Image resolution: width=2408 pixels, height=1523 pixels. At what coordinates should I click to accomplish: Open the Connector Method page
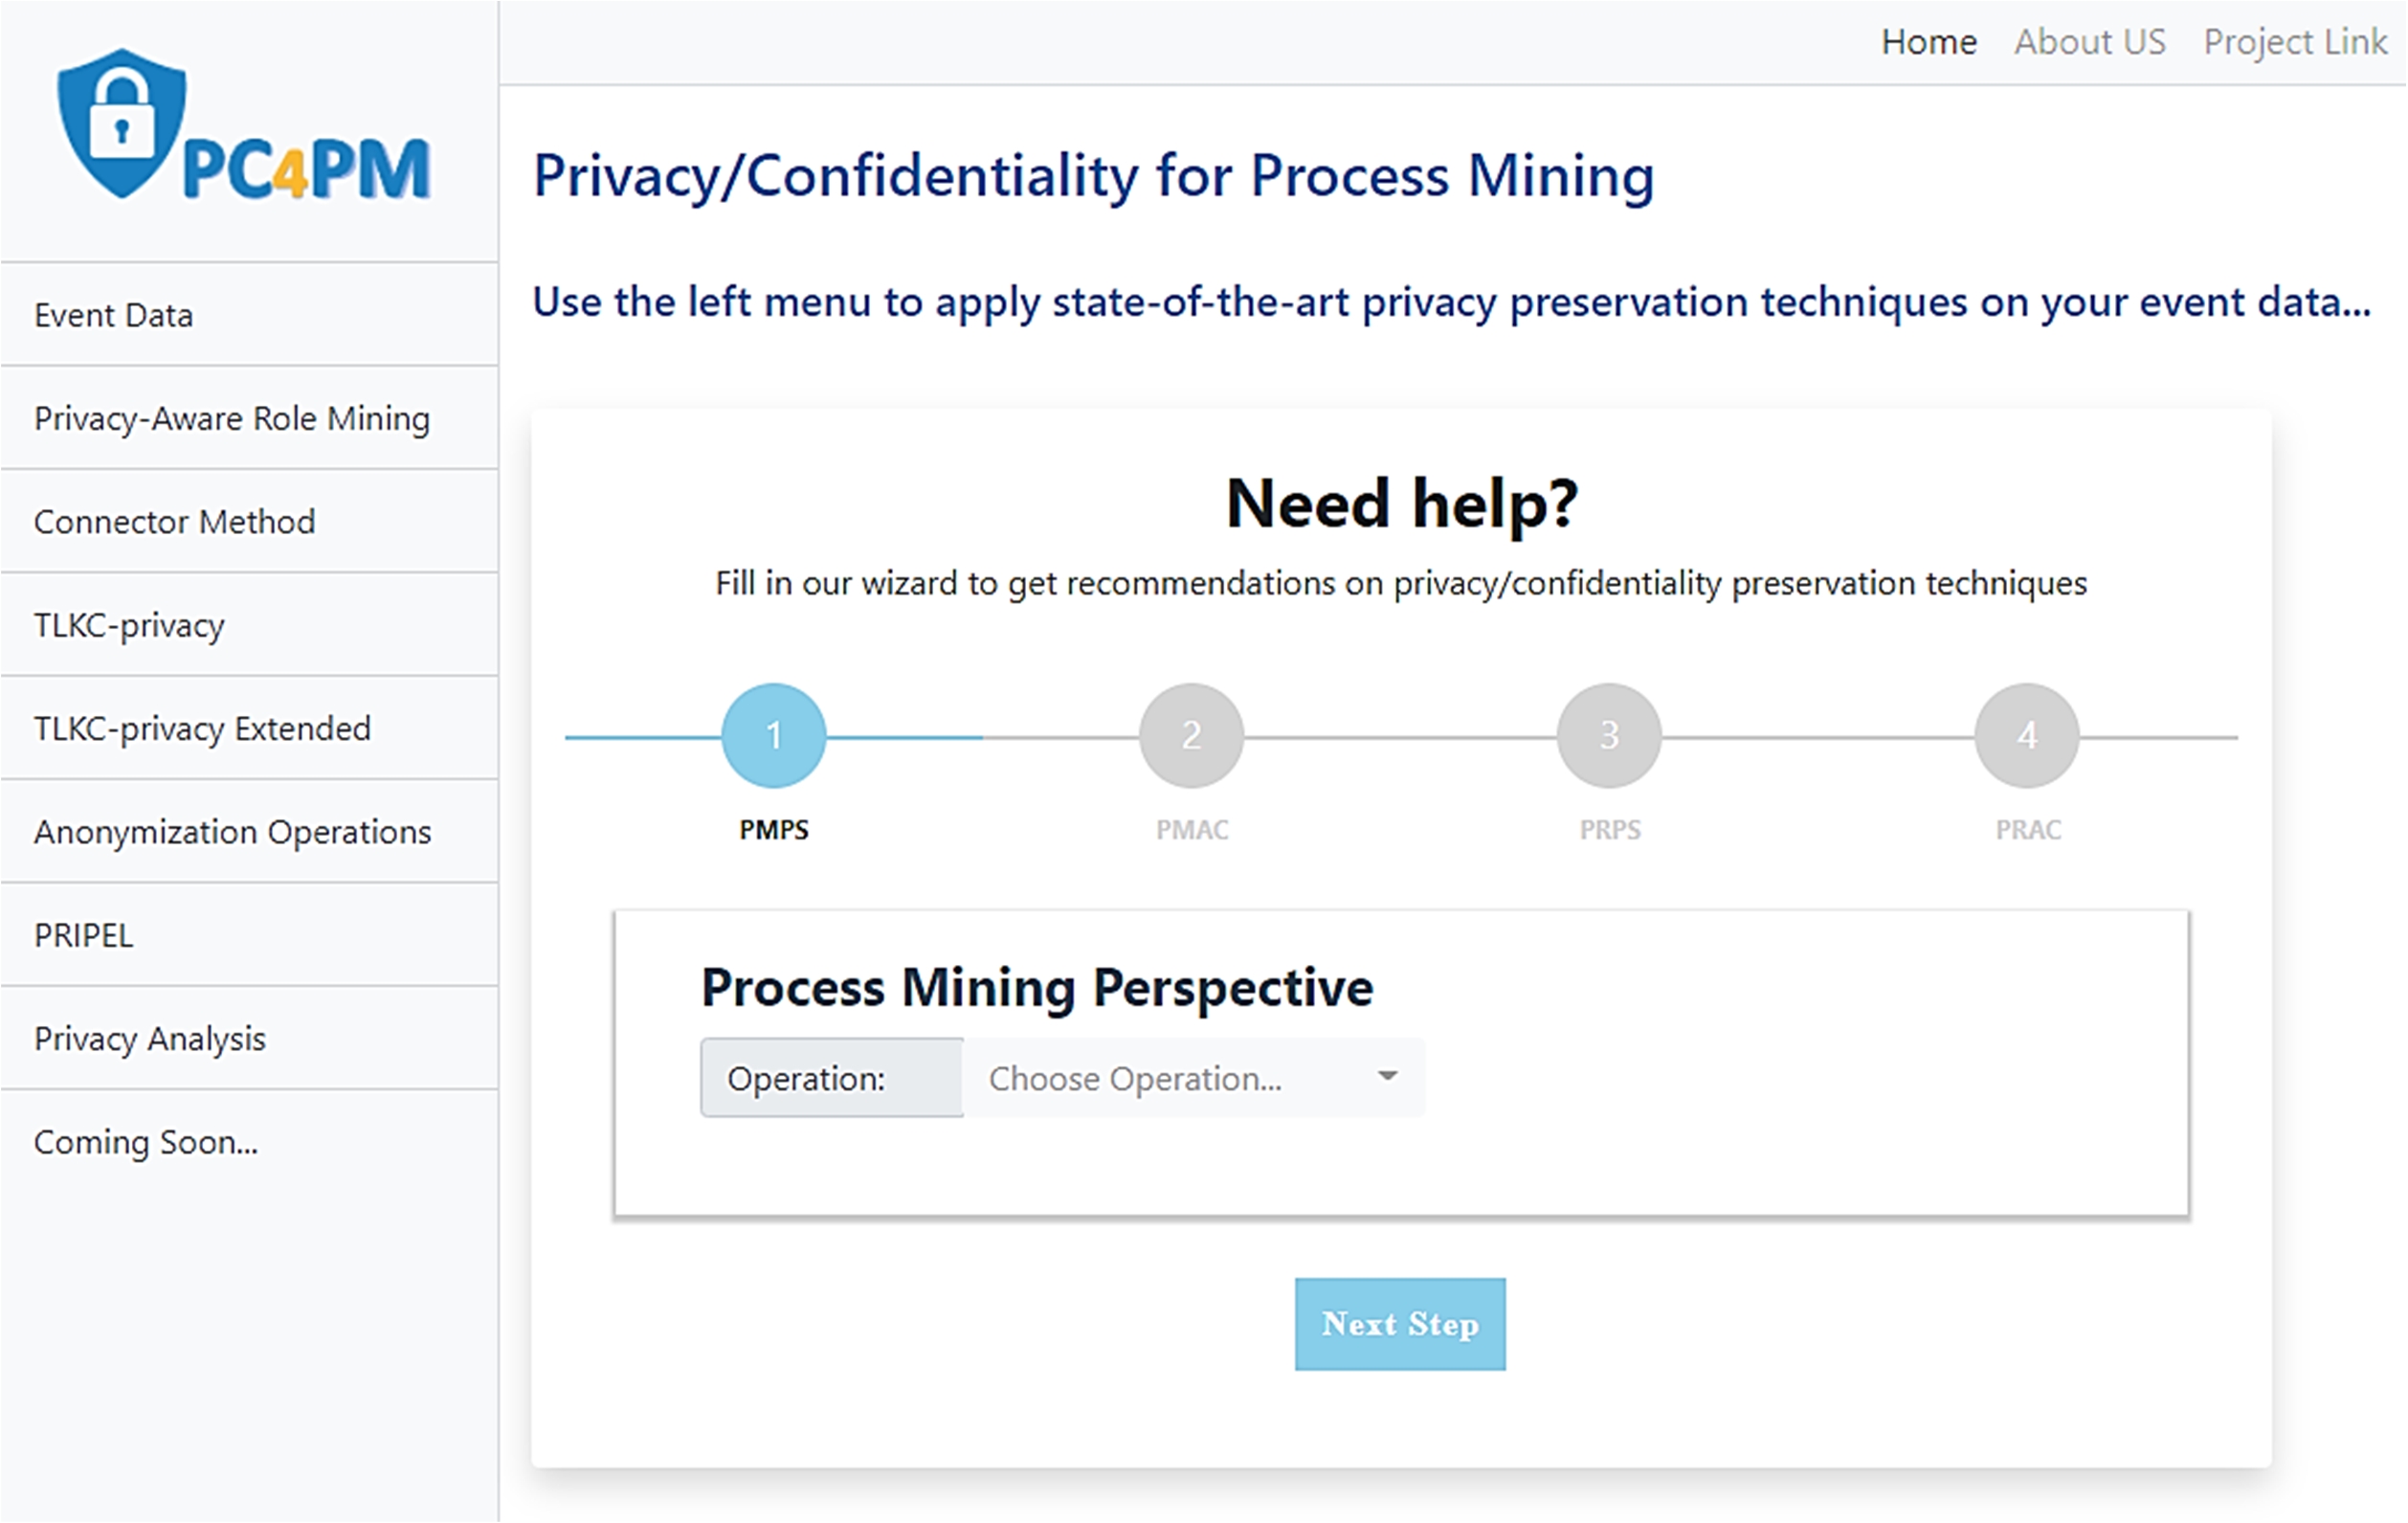[x=174, y=522]
